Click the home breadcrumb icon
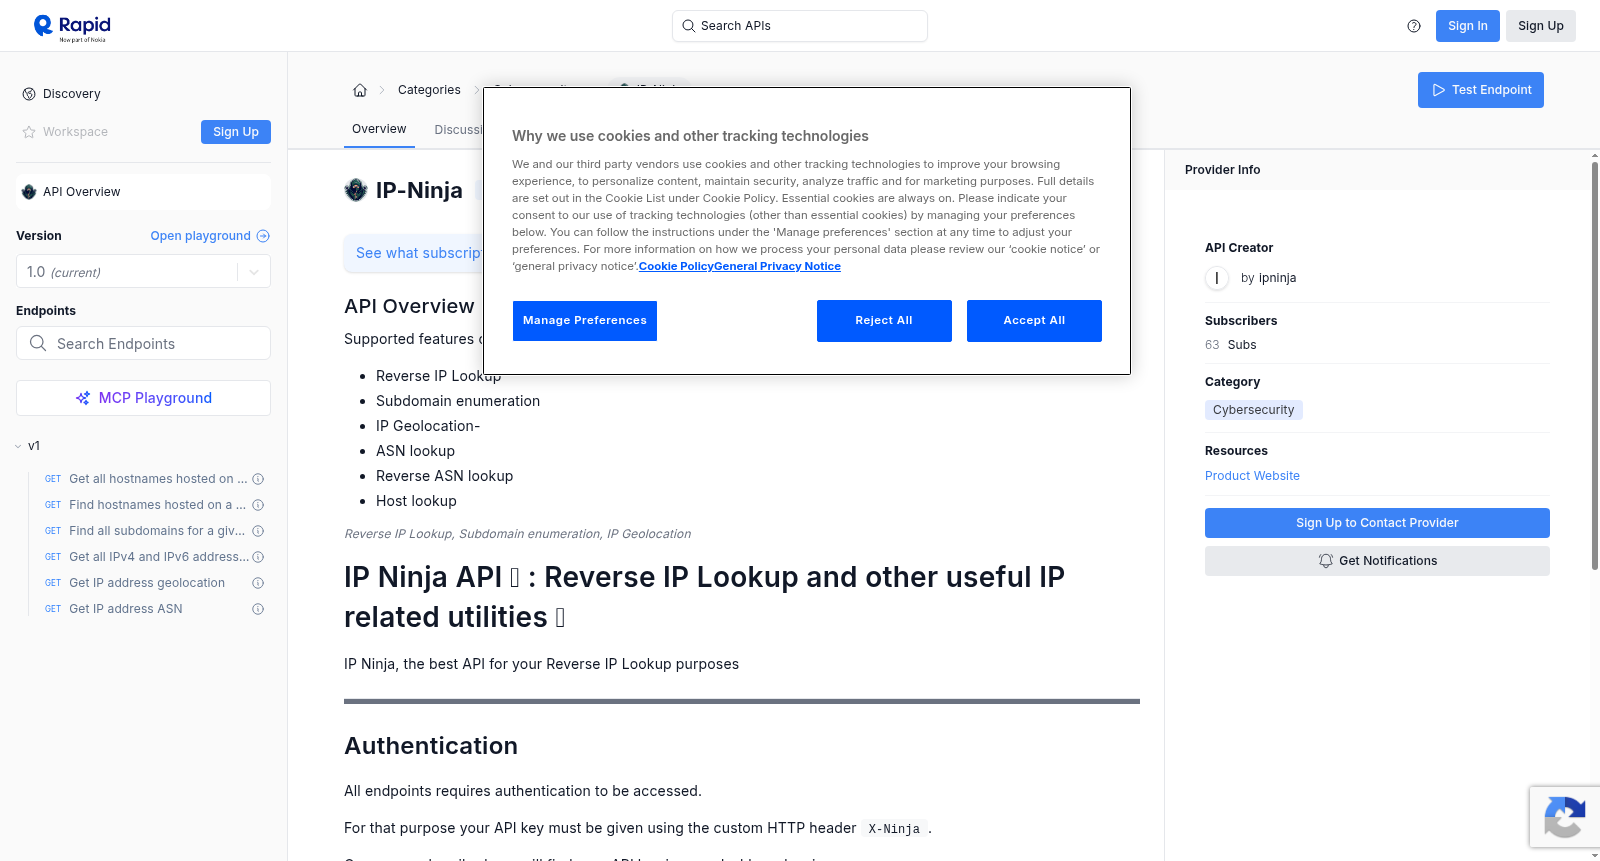 click(x=360, y=90)
